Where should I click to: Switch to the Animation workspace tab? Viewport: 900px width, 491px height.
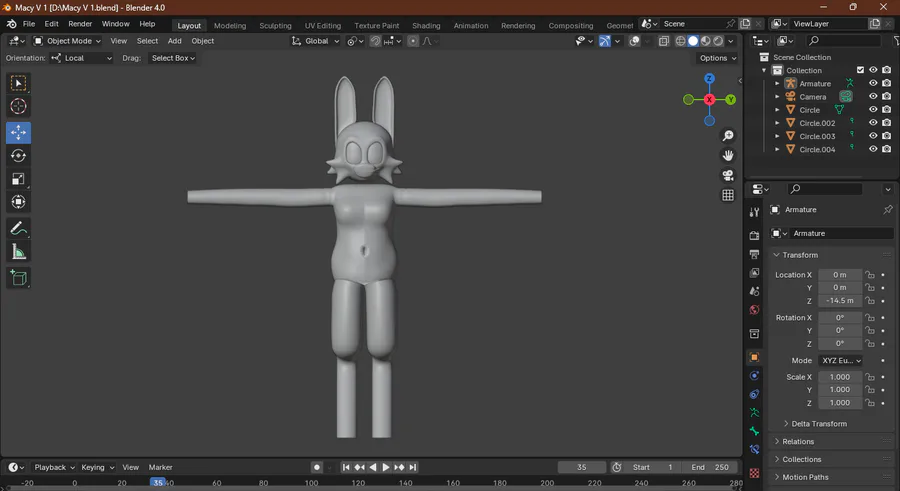(471, 25)
